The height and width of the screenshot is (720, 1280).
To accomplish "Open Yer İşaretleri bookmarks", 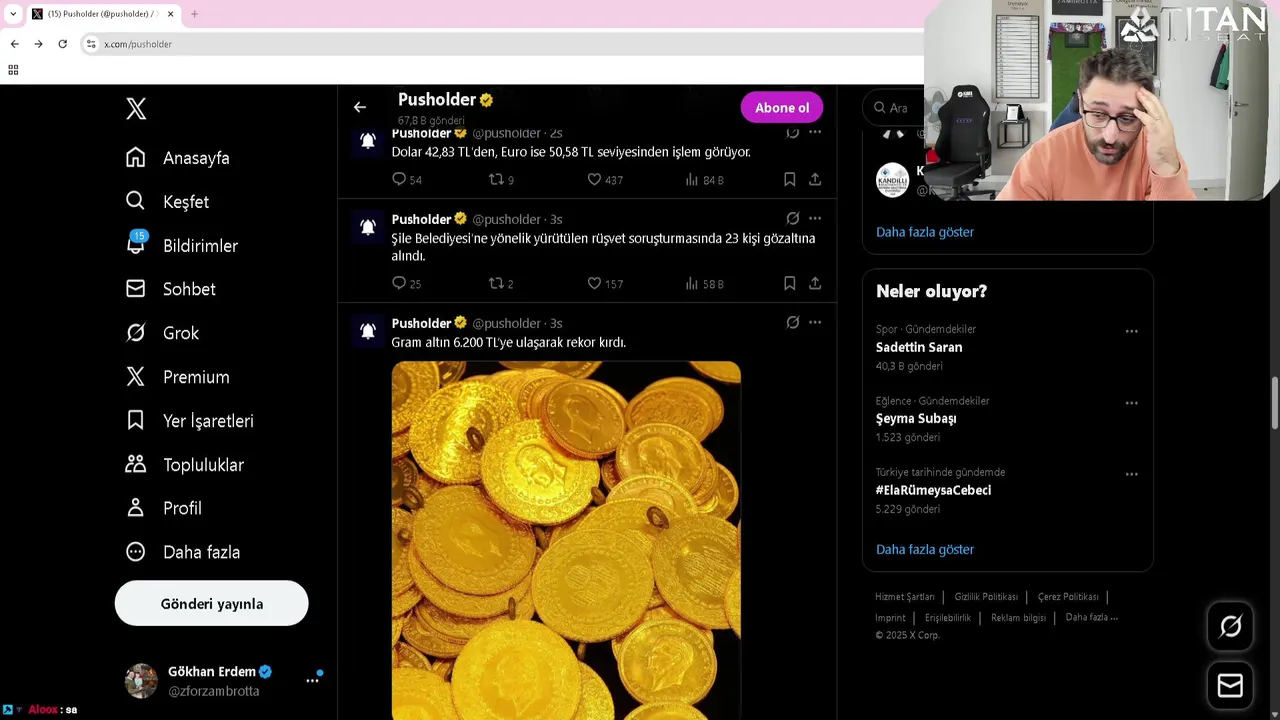I will pyautogui.click(x=189, y=421).
